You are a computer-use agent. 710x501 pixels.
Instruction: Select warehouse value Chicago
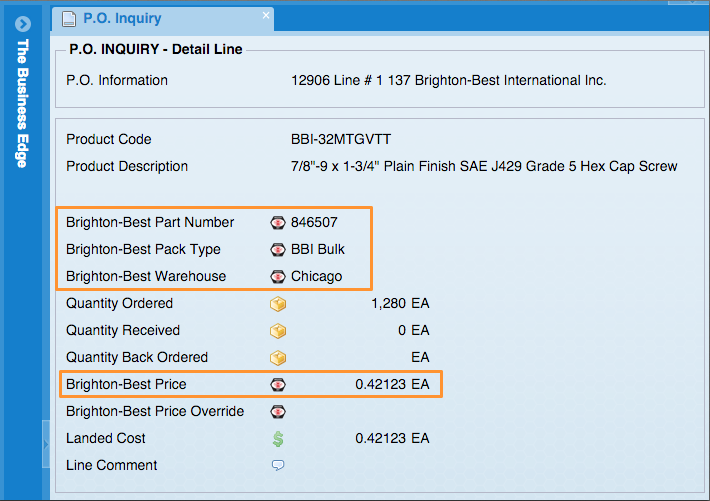point(316,276)
